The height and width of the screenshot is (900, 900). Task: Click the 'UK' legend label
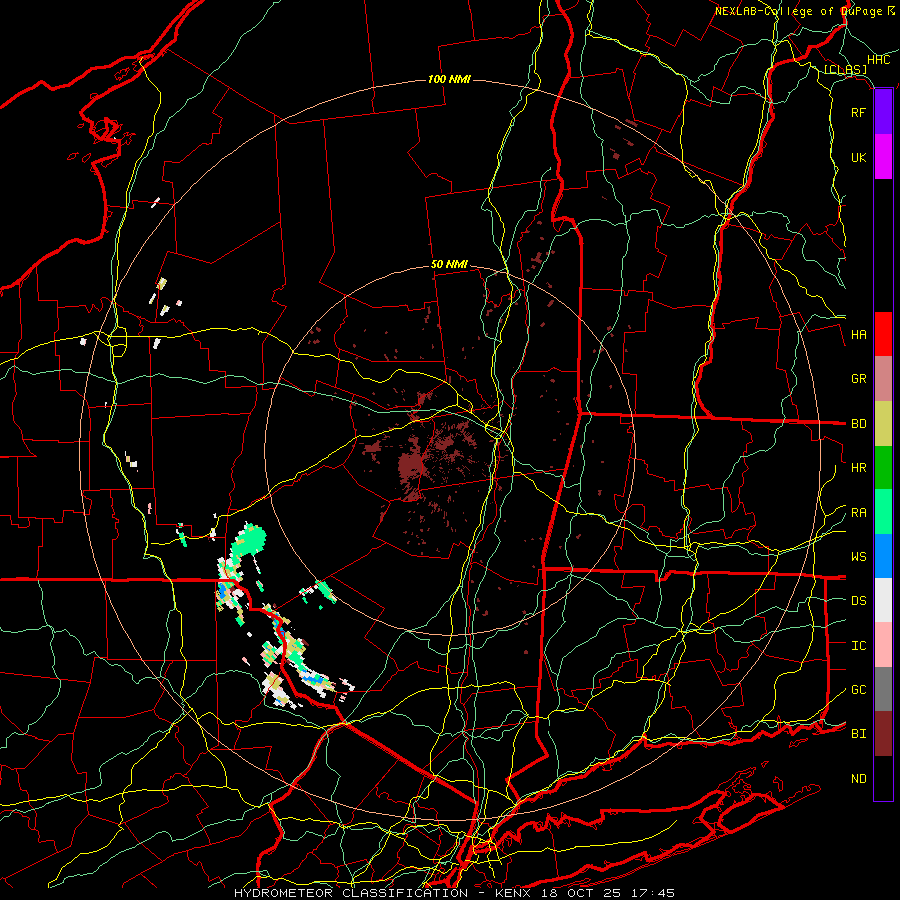pos(858,157)
